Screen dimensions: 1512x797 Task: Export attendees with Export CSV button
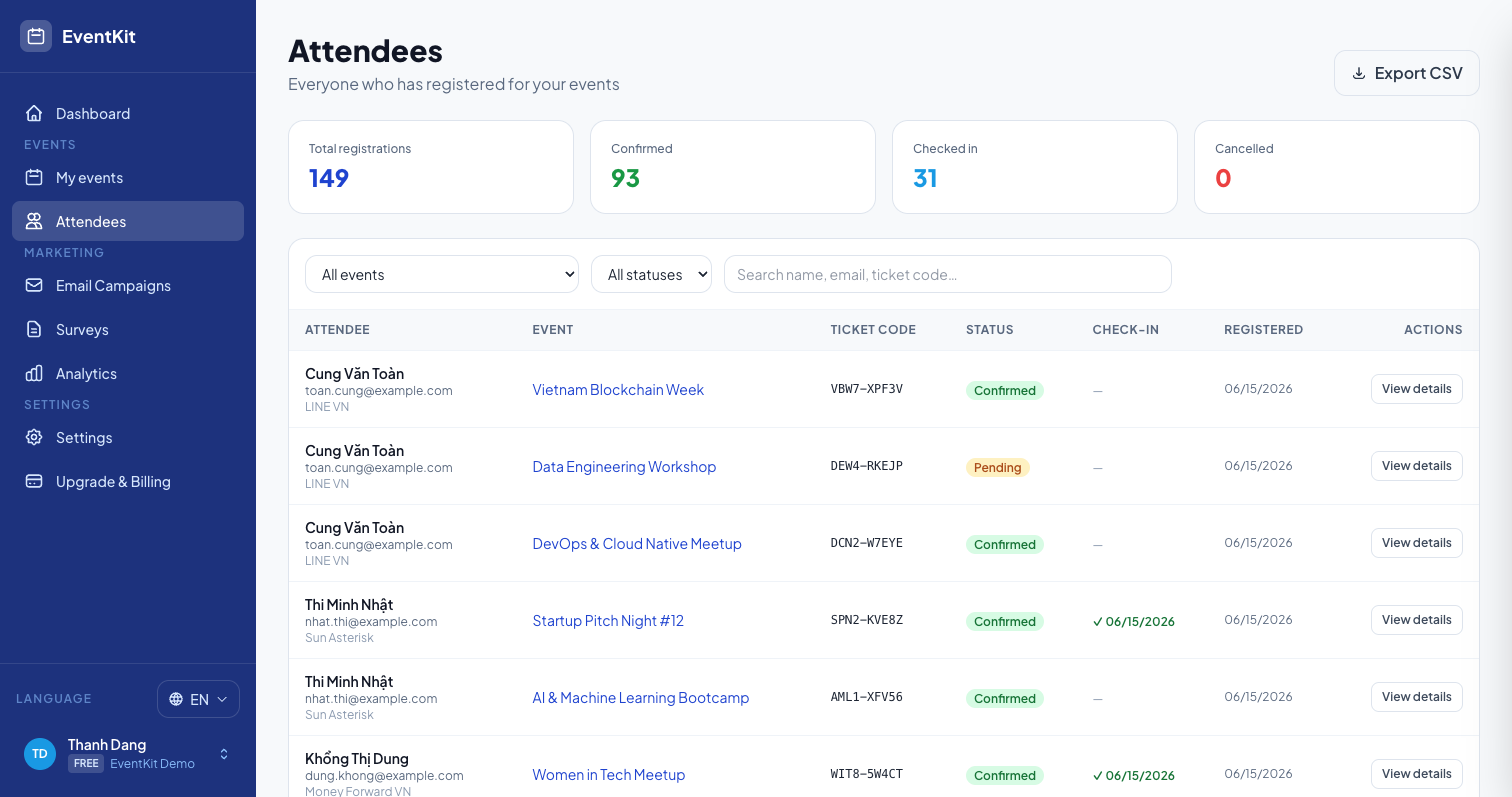coord(1407,73)
